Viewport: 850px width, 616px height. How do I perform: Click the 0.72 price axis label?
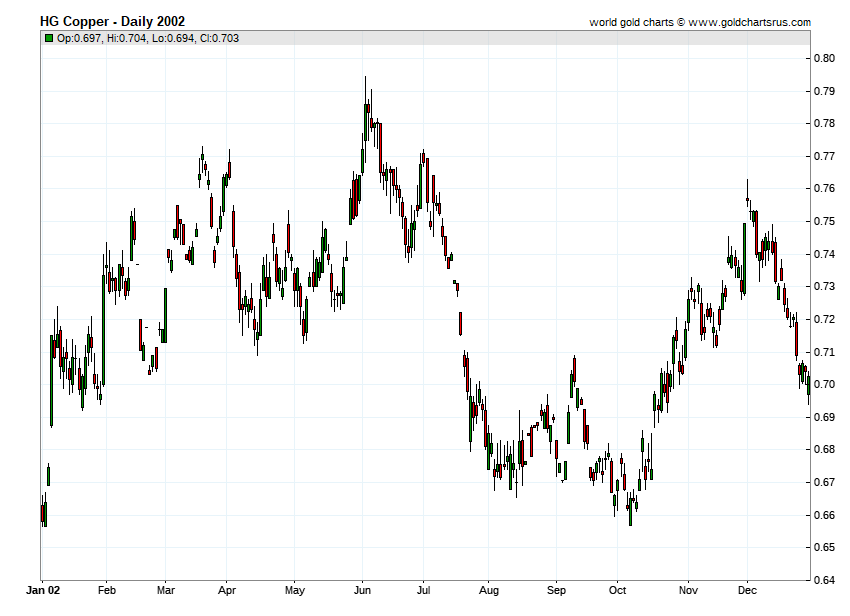click(825, 319)
